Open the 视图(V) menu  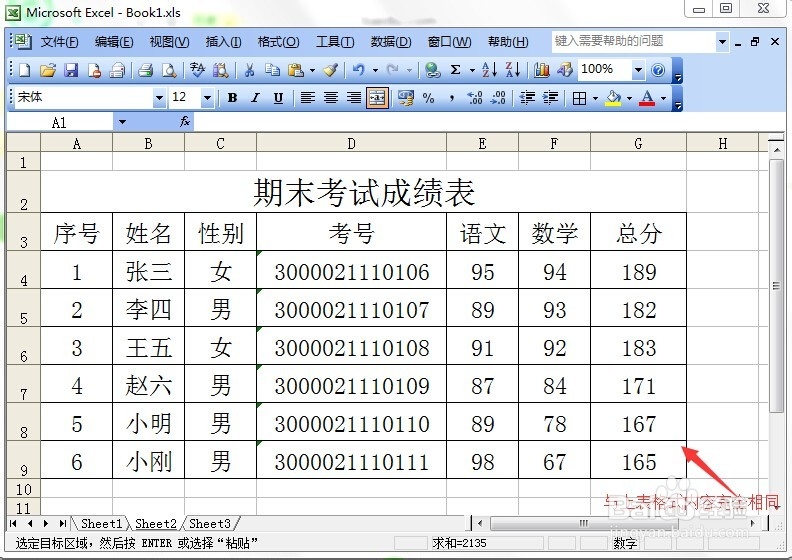(169, 42)
